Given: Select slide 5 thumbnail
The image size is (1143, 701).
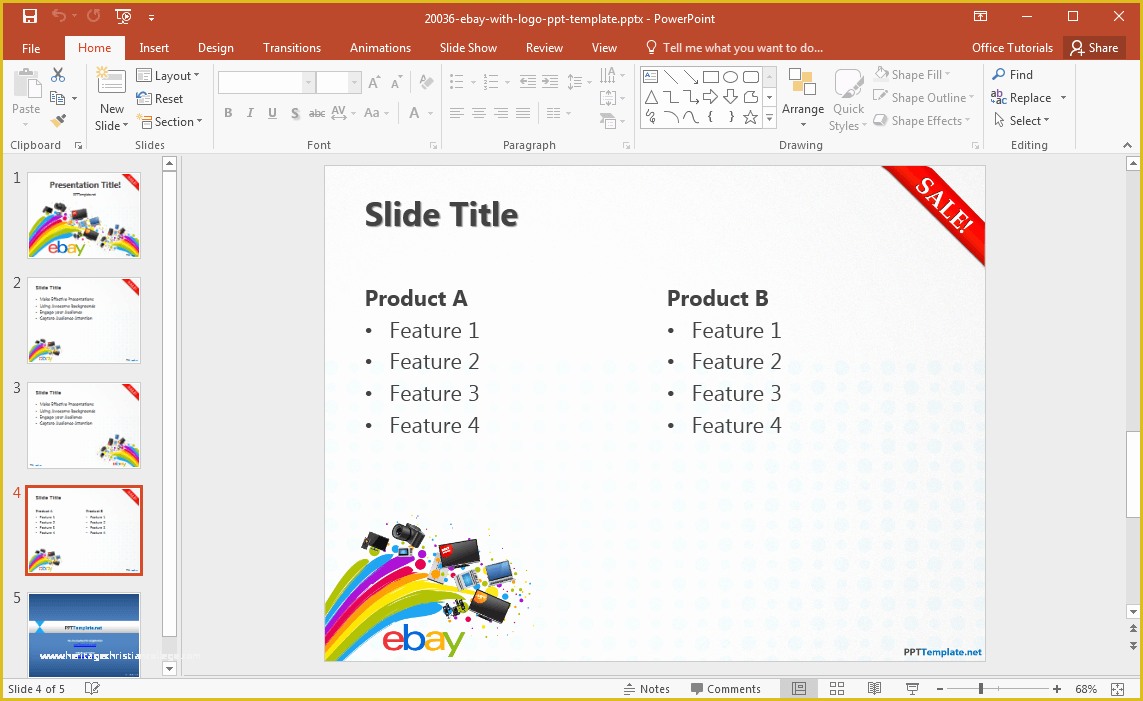Looking at the screenshot, I should [84, 635].
